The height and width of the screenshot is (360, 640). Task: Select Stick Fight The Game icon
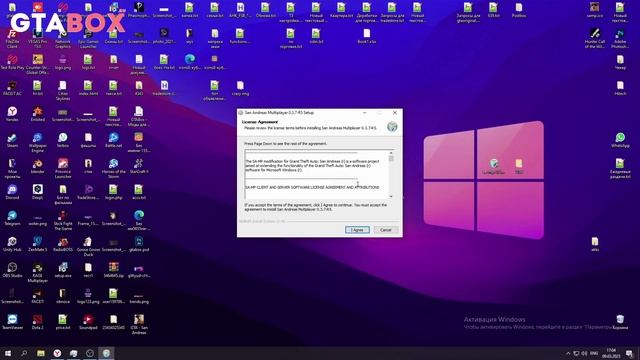pos(63,220)
